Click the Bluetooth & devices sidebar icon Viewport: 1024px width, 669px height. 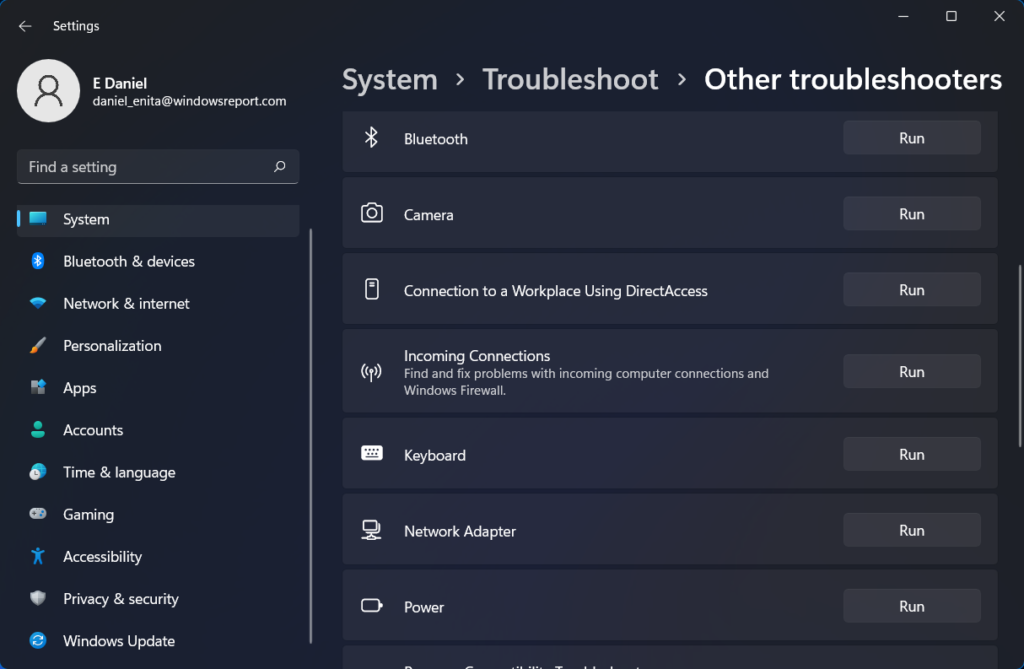click(x=38, y=261)
